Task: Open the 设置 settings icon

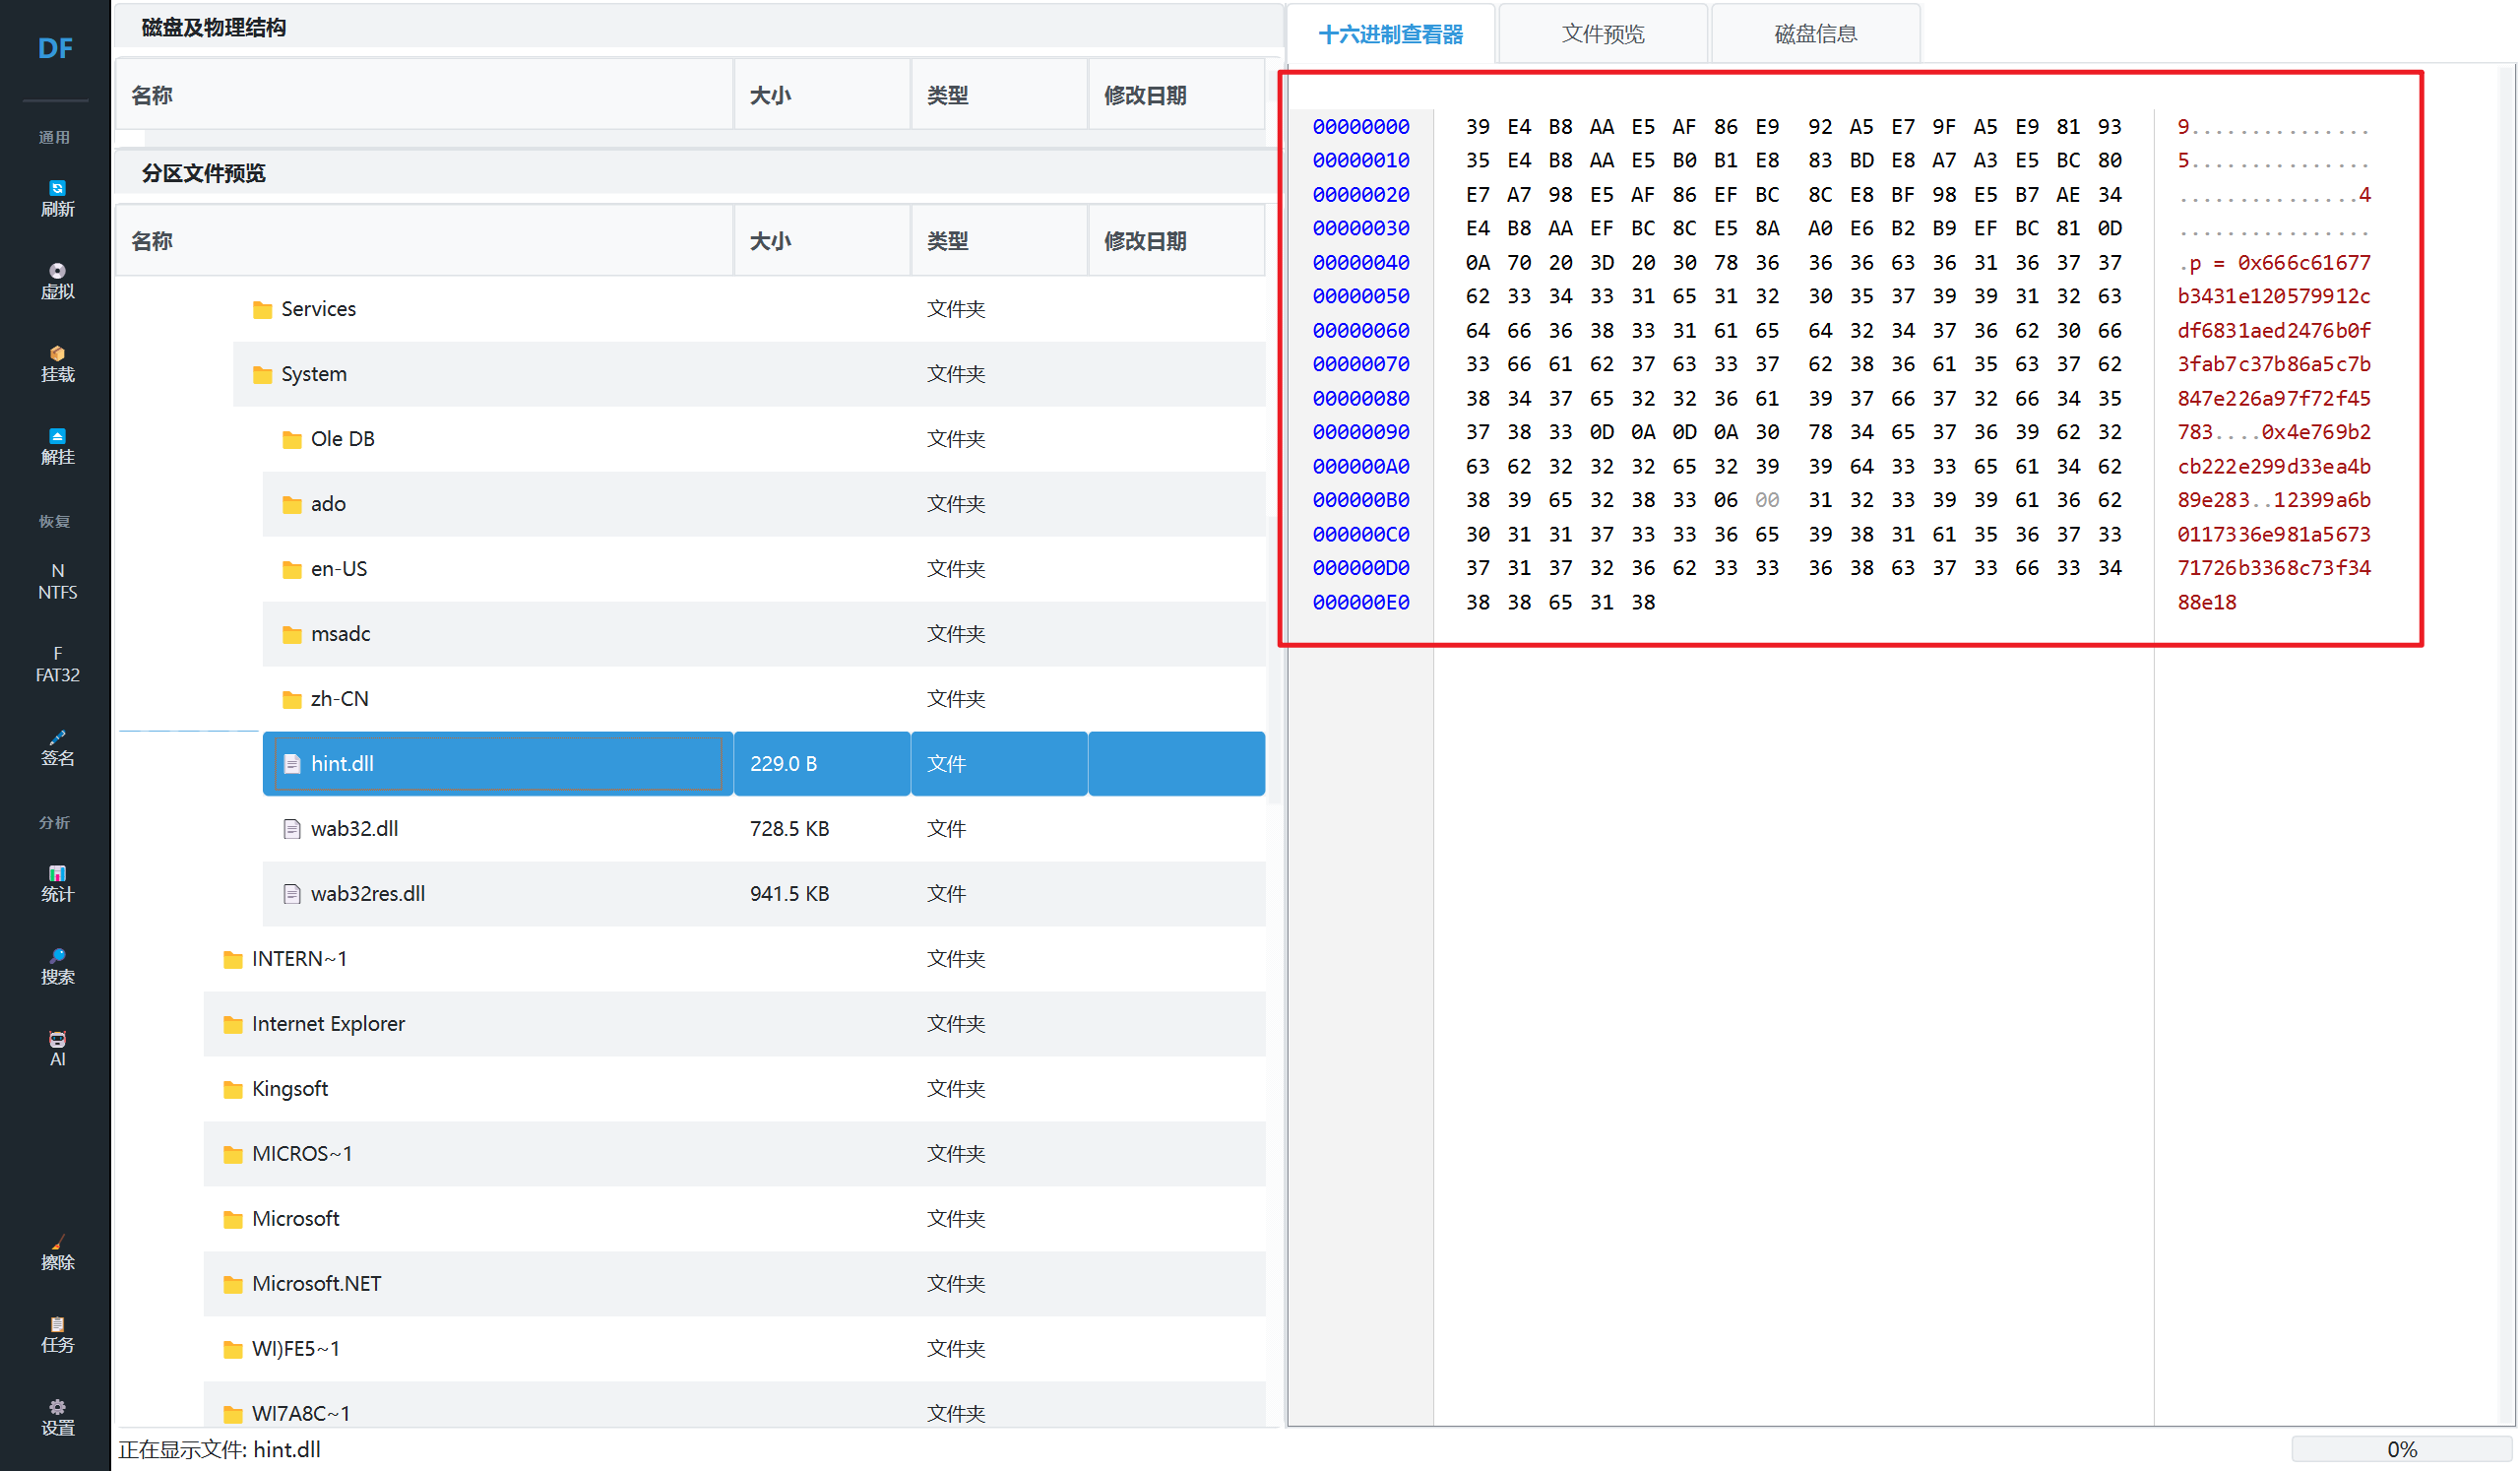Action: [57, 1417]
